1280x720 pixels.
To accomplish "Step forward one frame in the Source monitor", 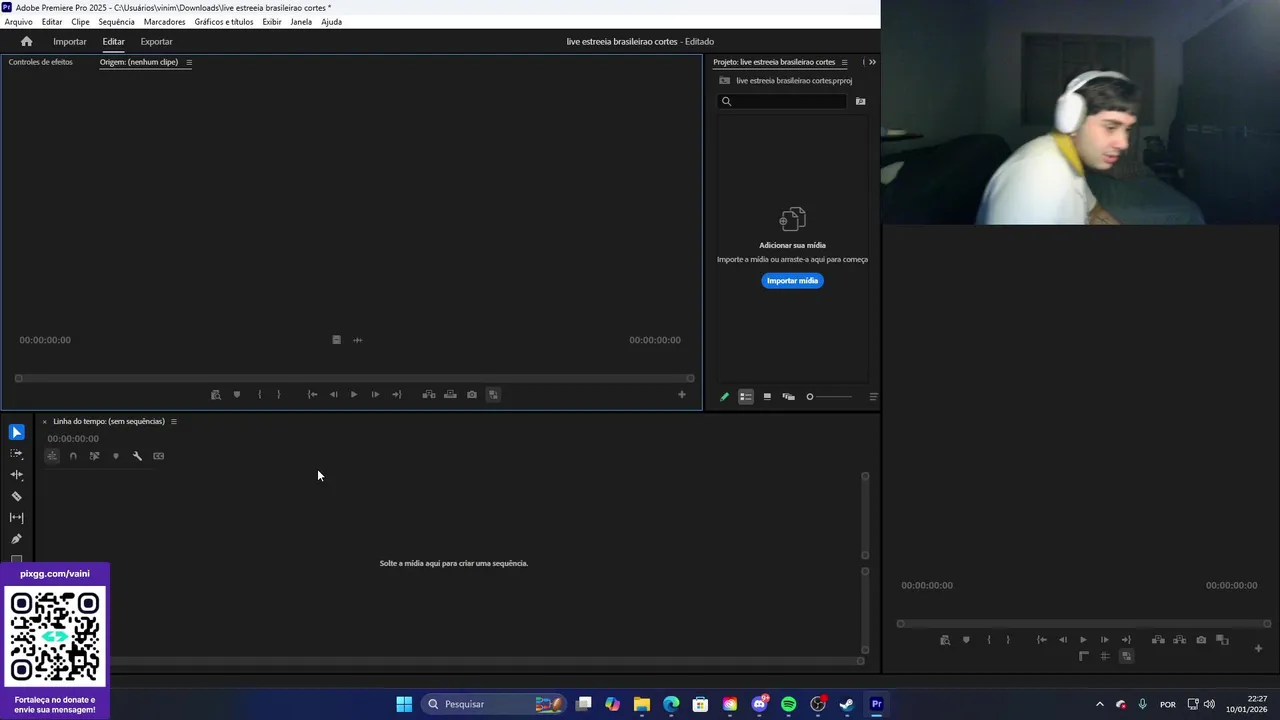I will pos(375,394).
